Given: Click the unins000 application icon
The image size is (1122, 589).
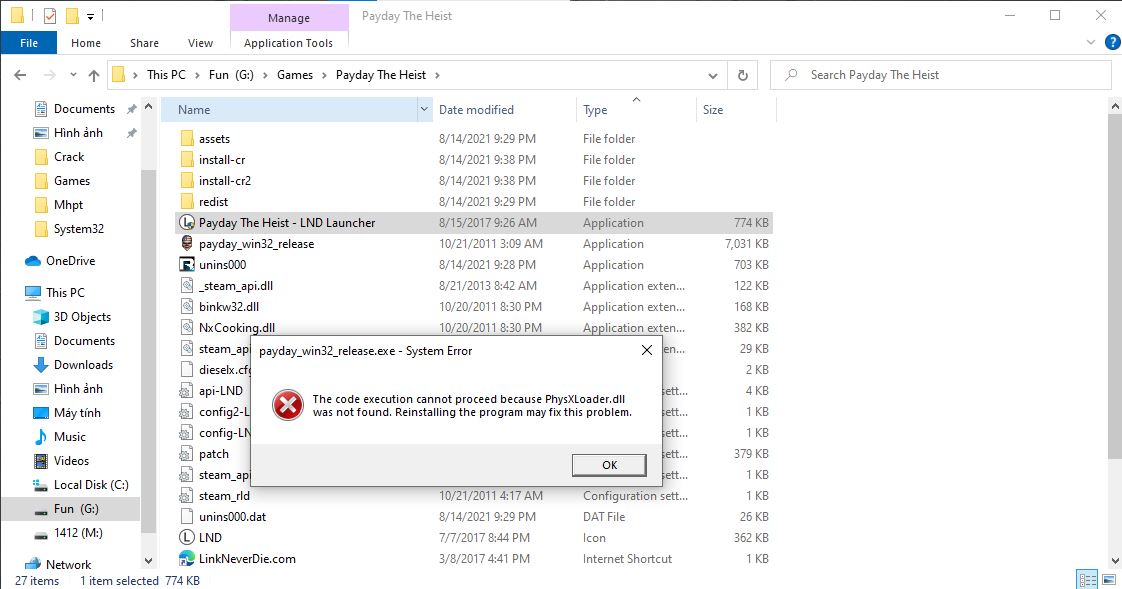Looking at the screenshot, I should click(x=187, y=265).
